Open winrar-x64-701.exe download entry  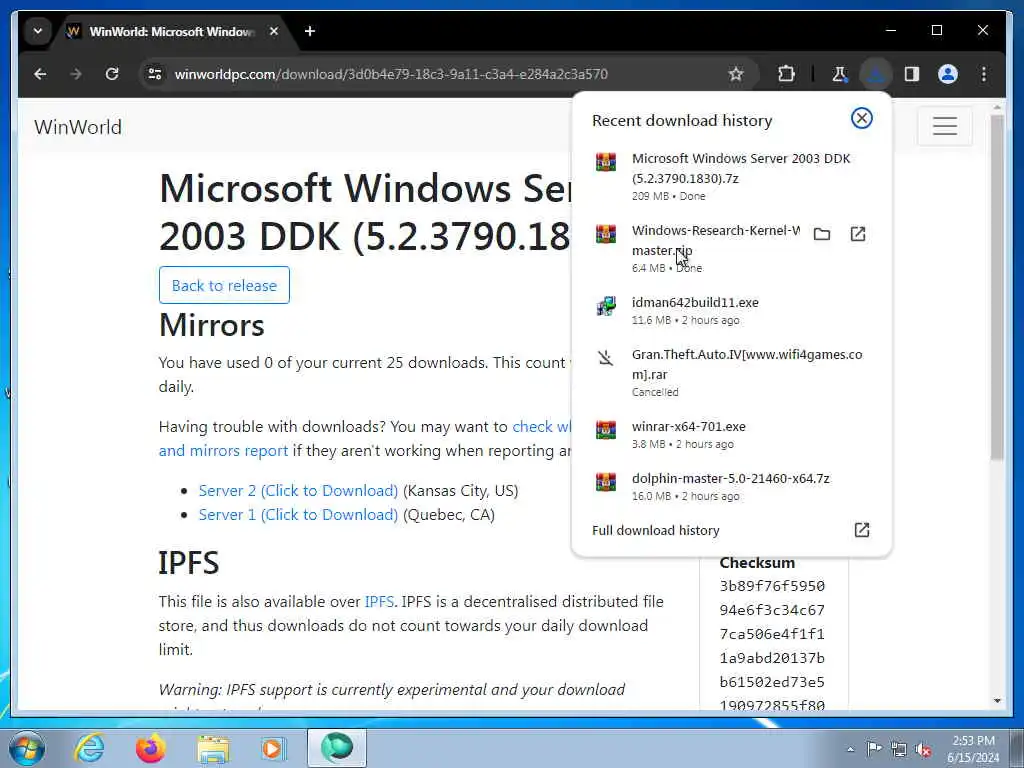[731, 434]
